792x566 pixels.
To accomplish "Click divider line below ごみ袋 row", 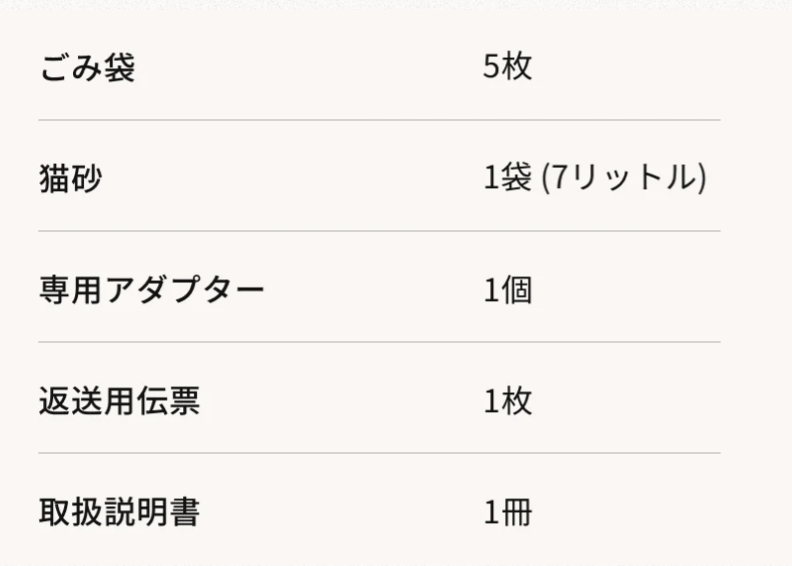I will tap(379, 120).
